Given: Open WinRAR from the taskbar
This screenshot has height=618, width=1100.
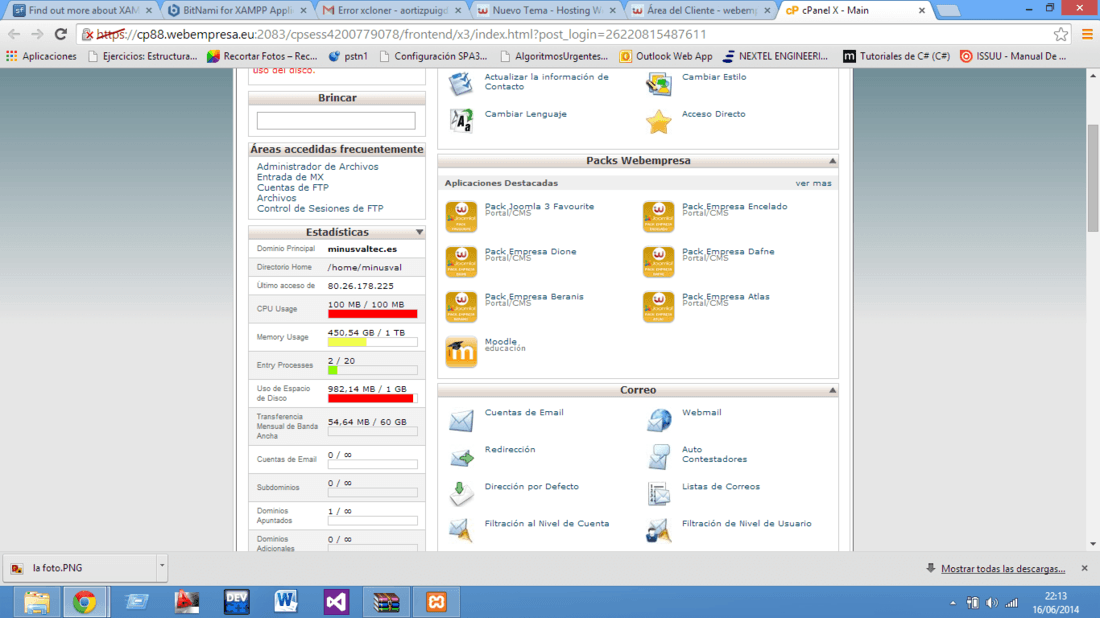Looking at the screenshot, I should point(386,602).
